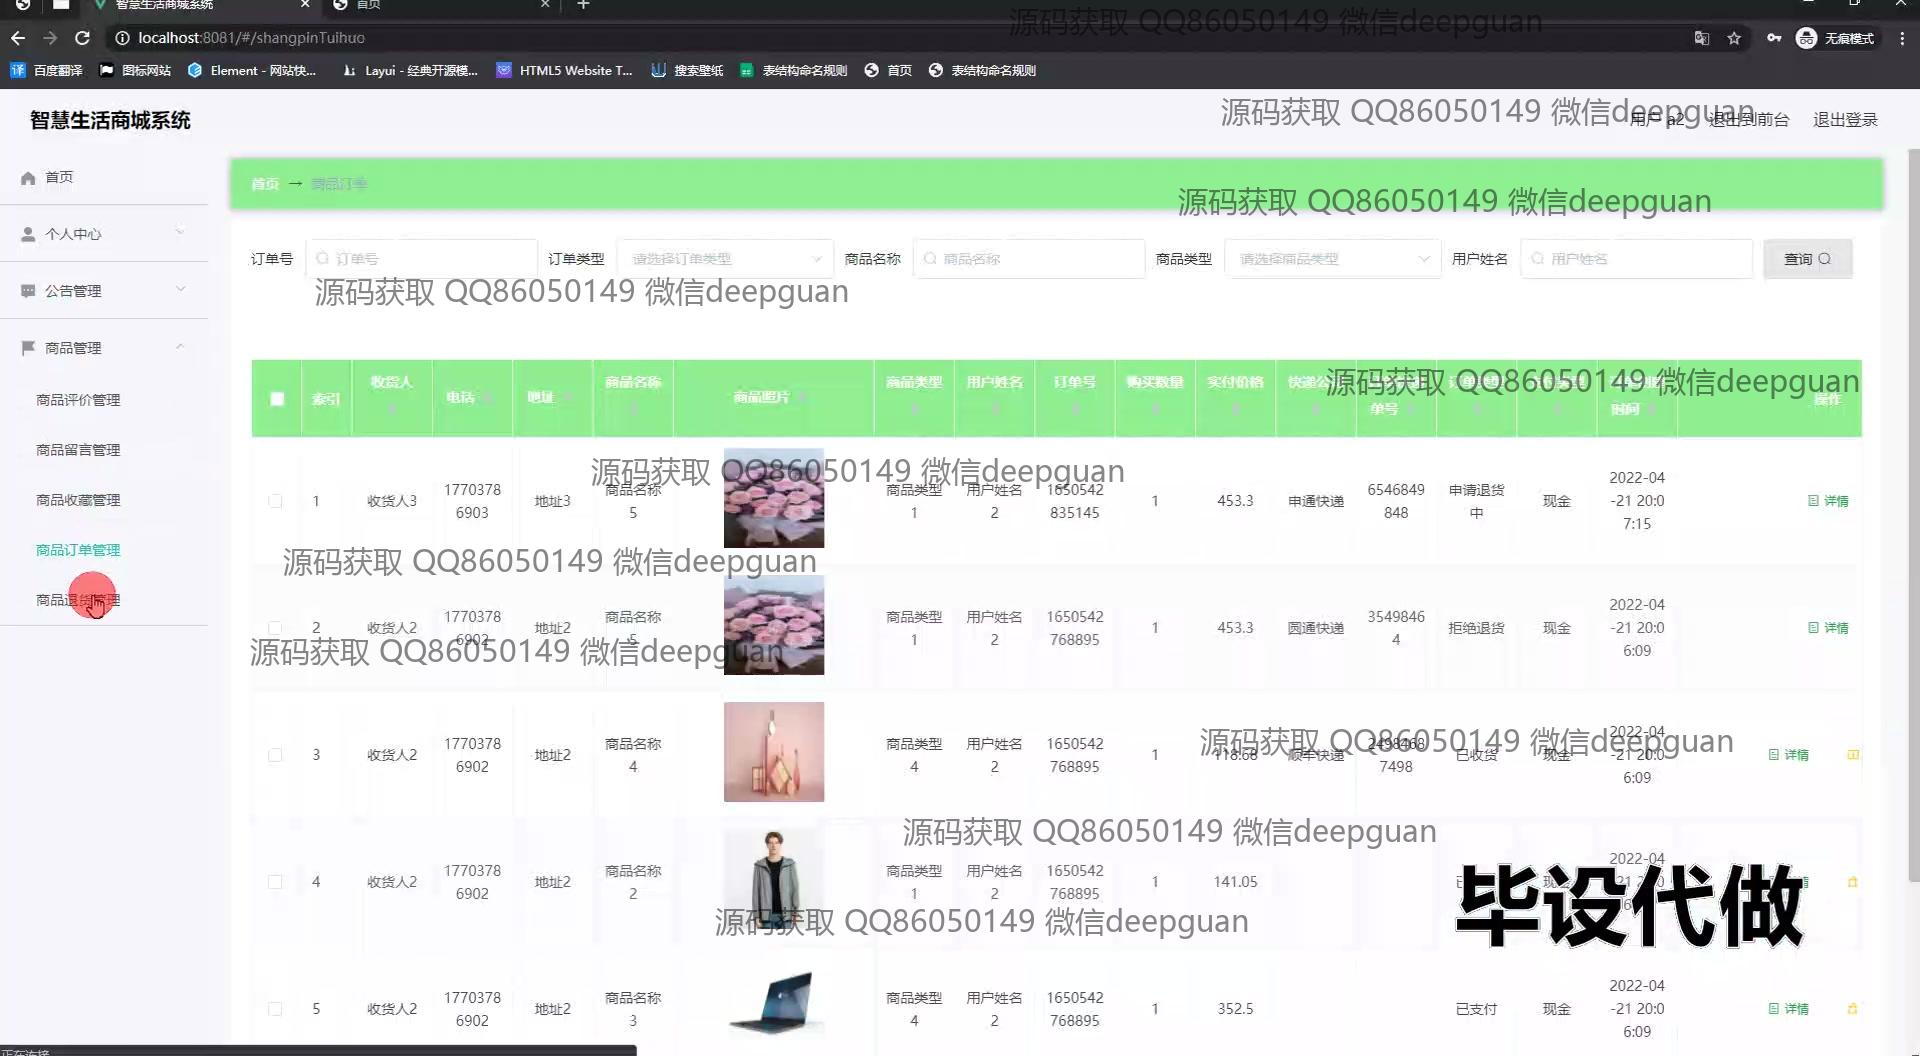Click the browser back arrow

click(x=18, y=38)
